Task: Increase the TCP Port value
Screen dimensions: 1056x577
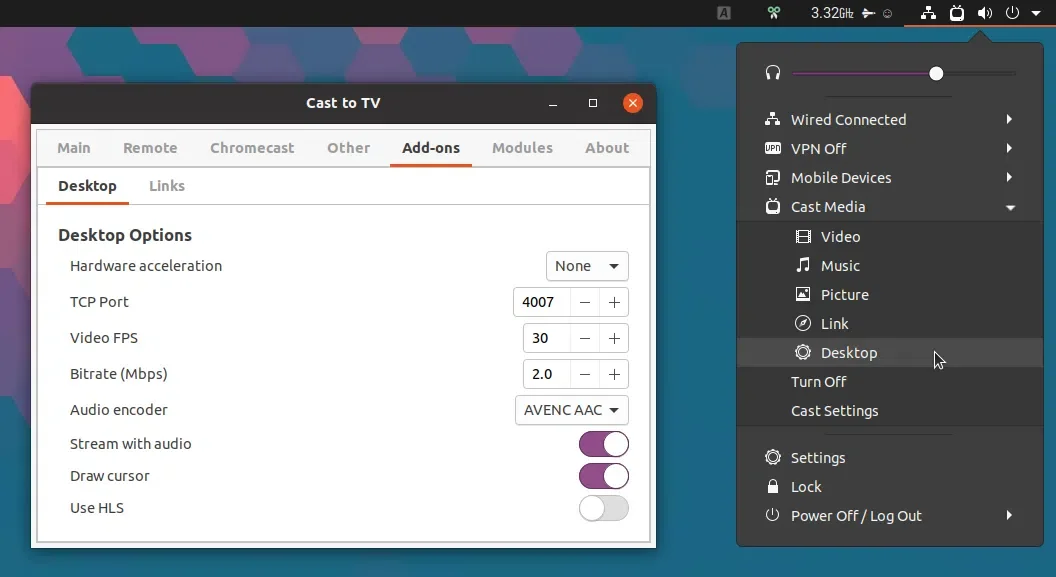Action: [614, 302]
